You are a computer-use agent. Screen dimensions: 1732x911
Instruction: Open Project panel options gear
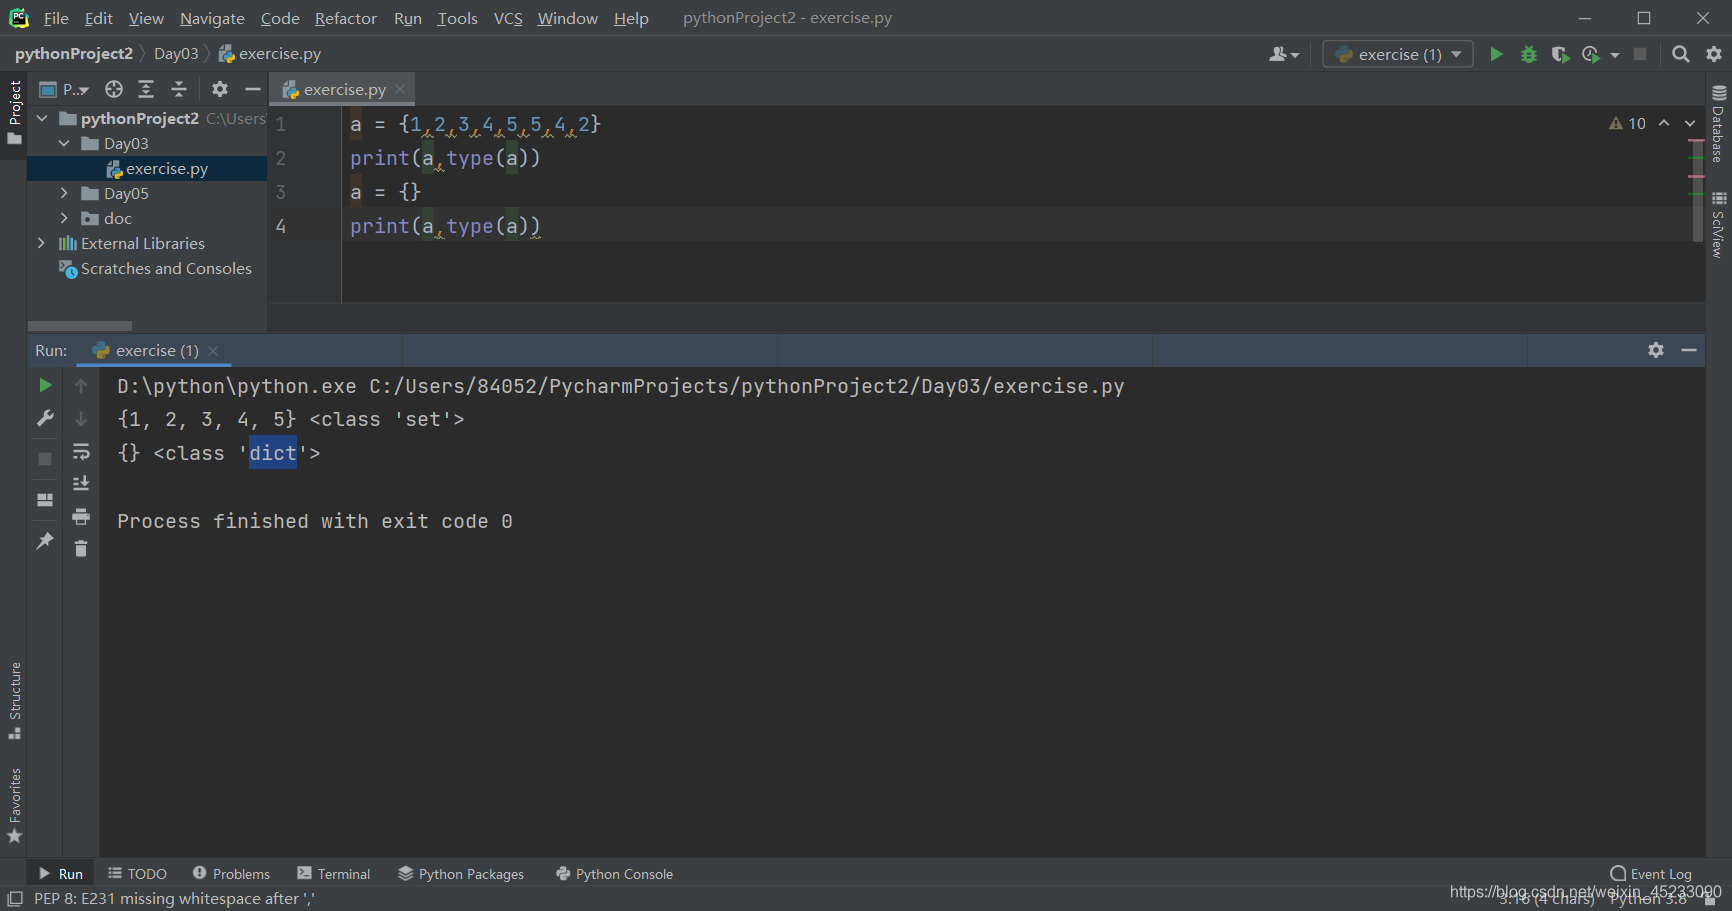(x=220, y=89)
